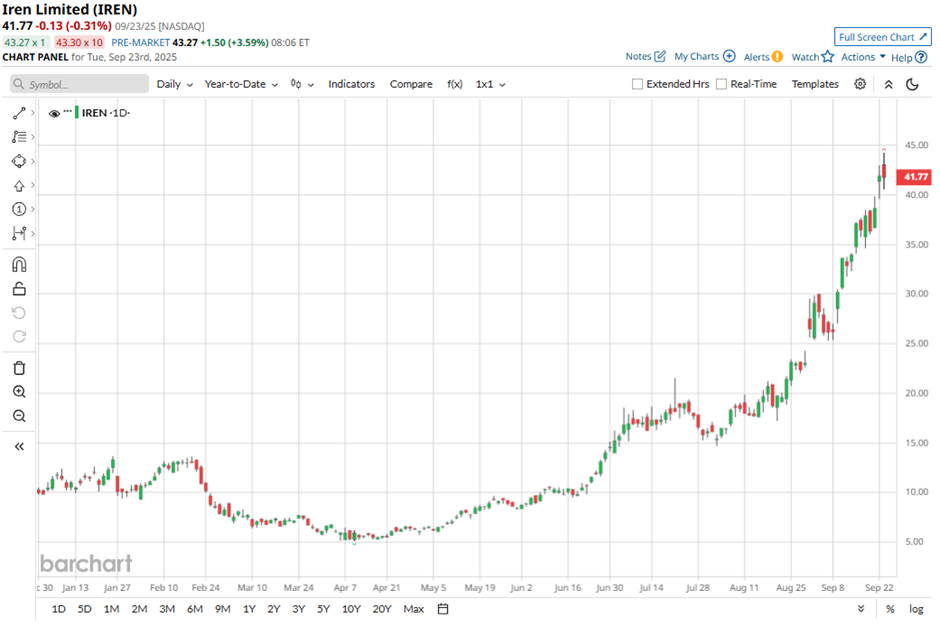Select the 1D time range

click(x=59, y=609)
